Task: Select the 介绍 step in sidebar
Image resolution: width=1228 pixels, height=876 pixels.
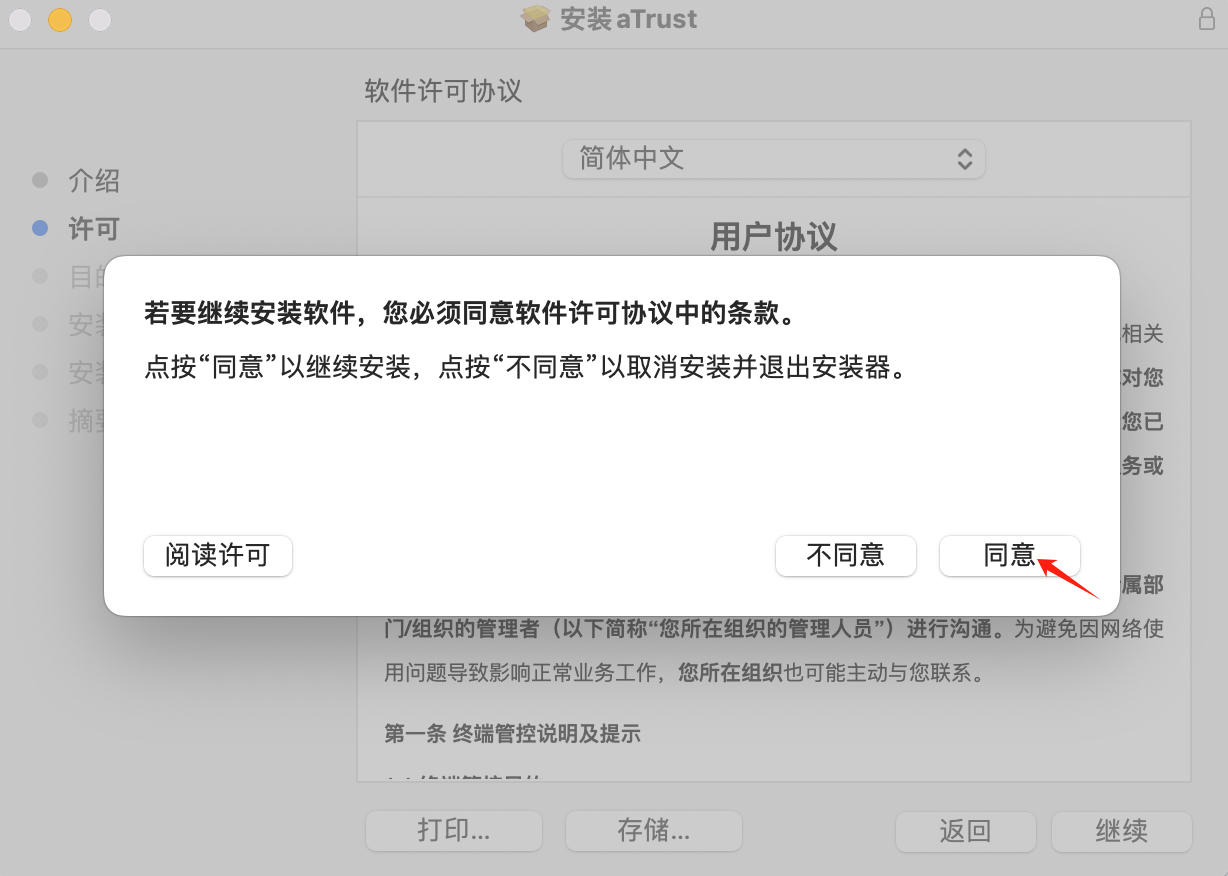Action: point(94,181)
